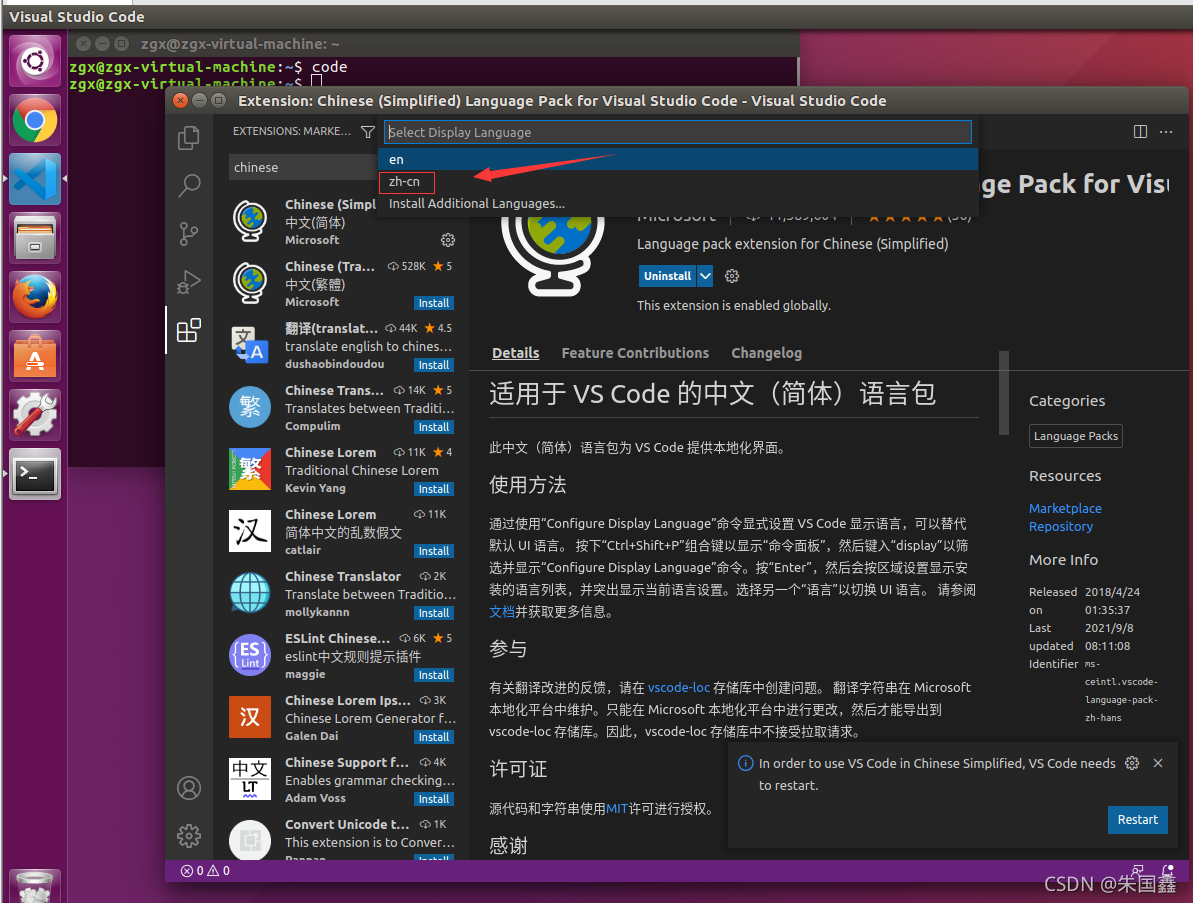Open the Run and Debug view
Viewport: 1193px width, 903px height.
click(189, 282)
